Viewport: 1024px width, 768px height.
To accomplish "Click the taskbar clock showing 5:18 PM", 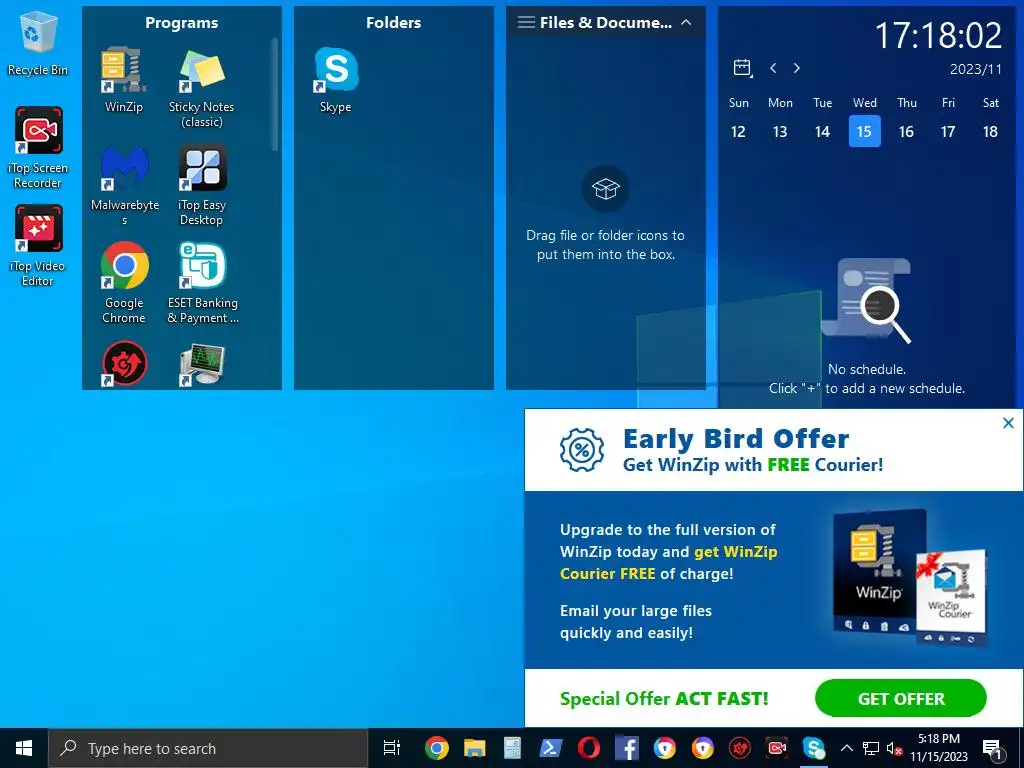I will pos(939,748).
